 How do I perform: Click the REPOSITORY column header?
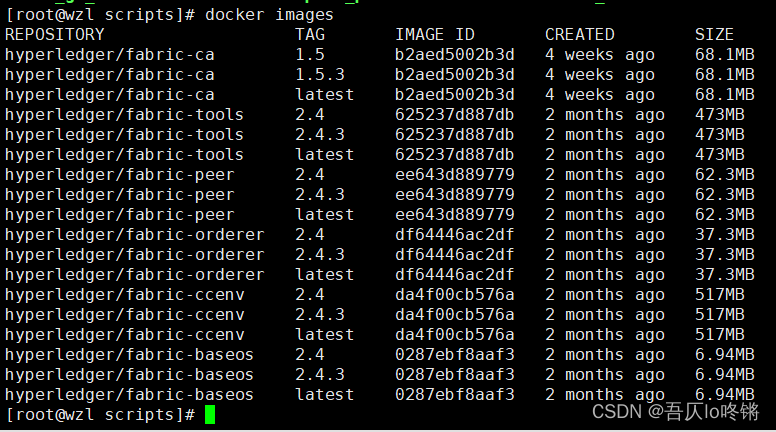tap(54, 35)
